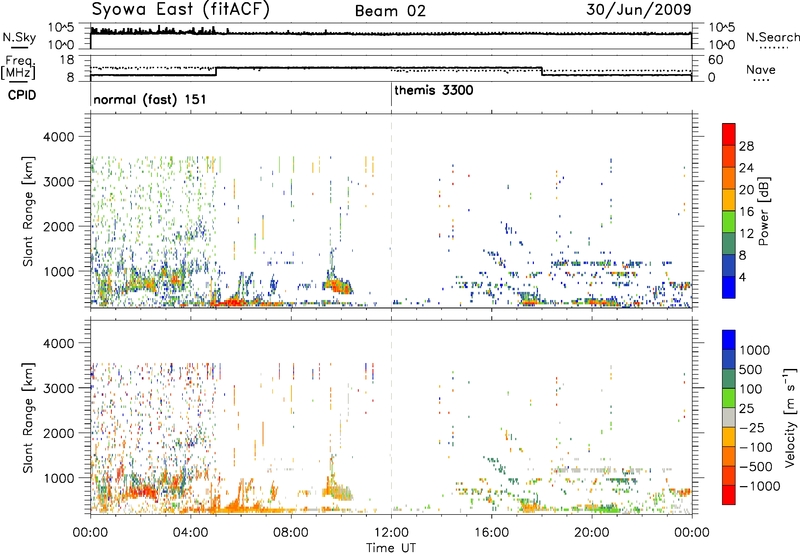Click the 'Power [dB]' color bar title
Viewport: 800px width, 554px height.
click(x=763, y=211)
